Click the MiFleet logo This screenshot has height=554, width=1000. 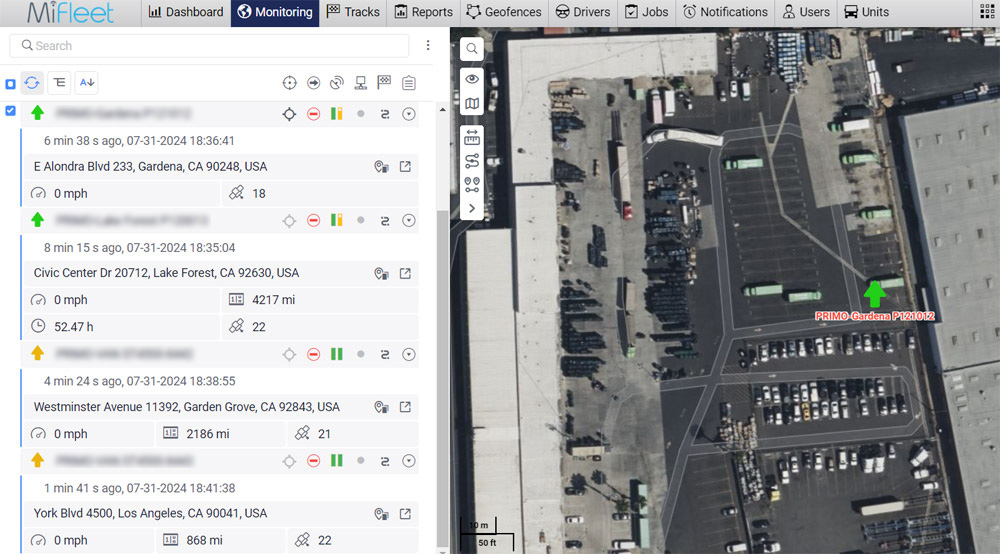pos(70,13)
